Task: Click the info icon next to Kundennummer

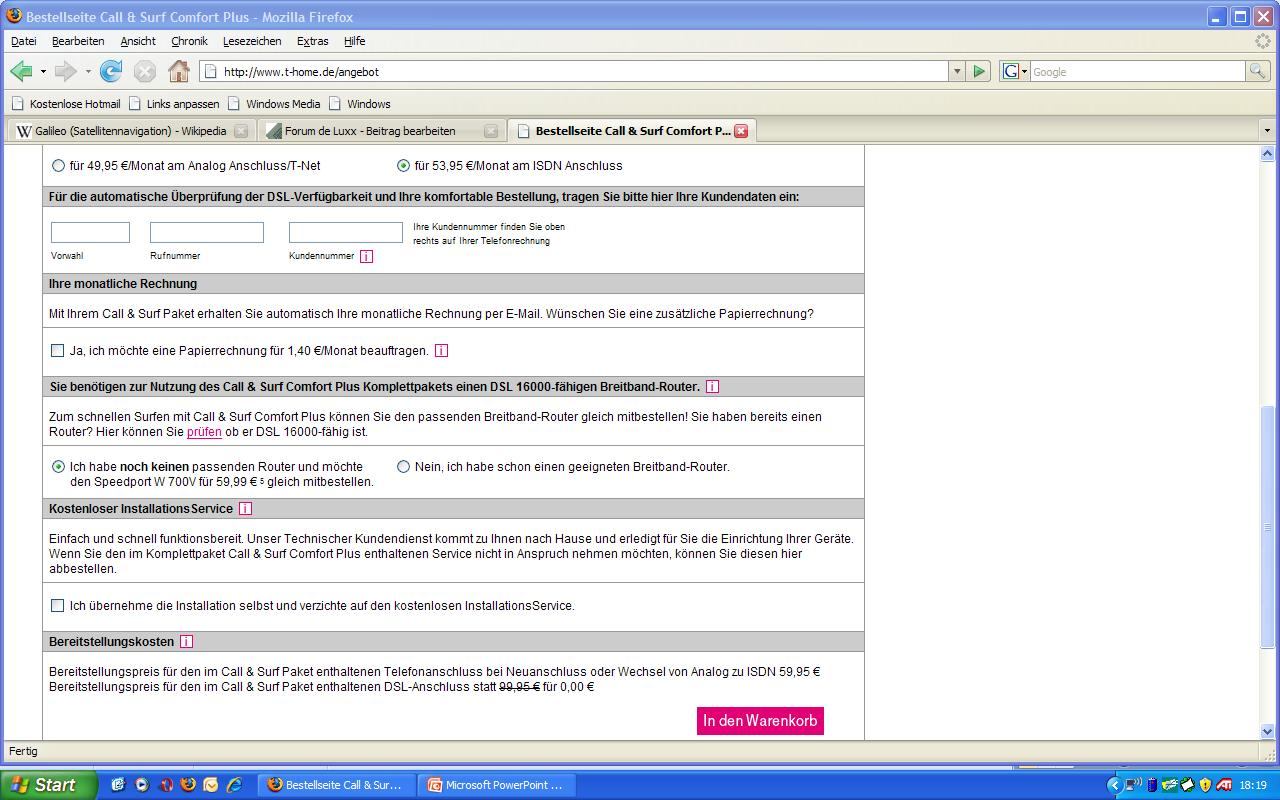Action: tap(366, 256)
